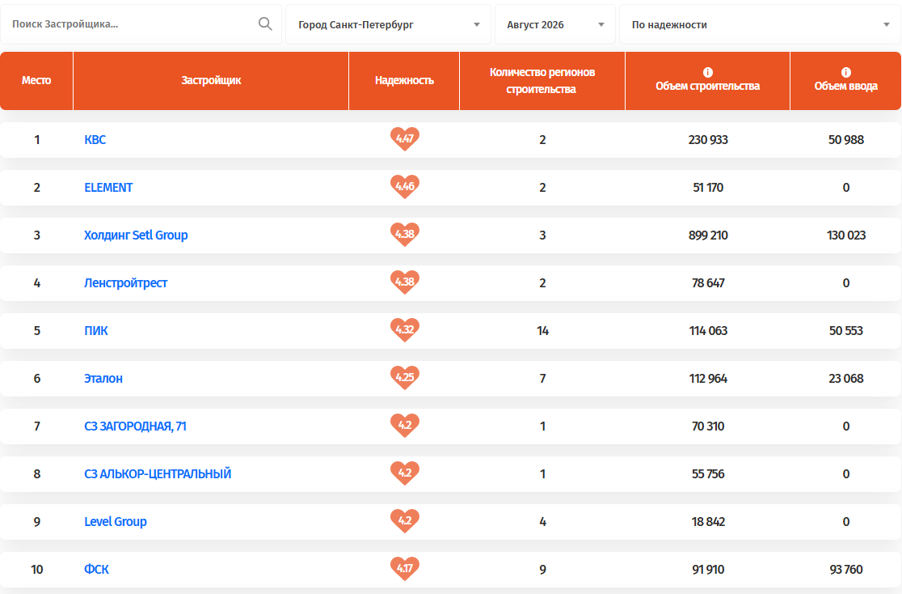Click commissioning volume 23 068
This screenshot has width=902, height=594.
click(x=846, y=378)
